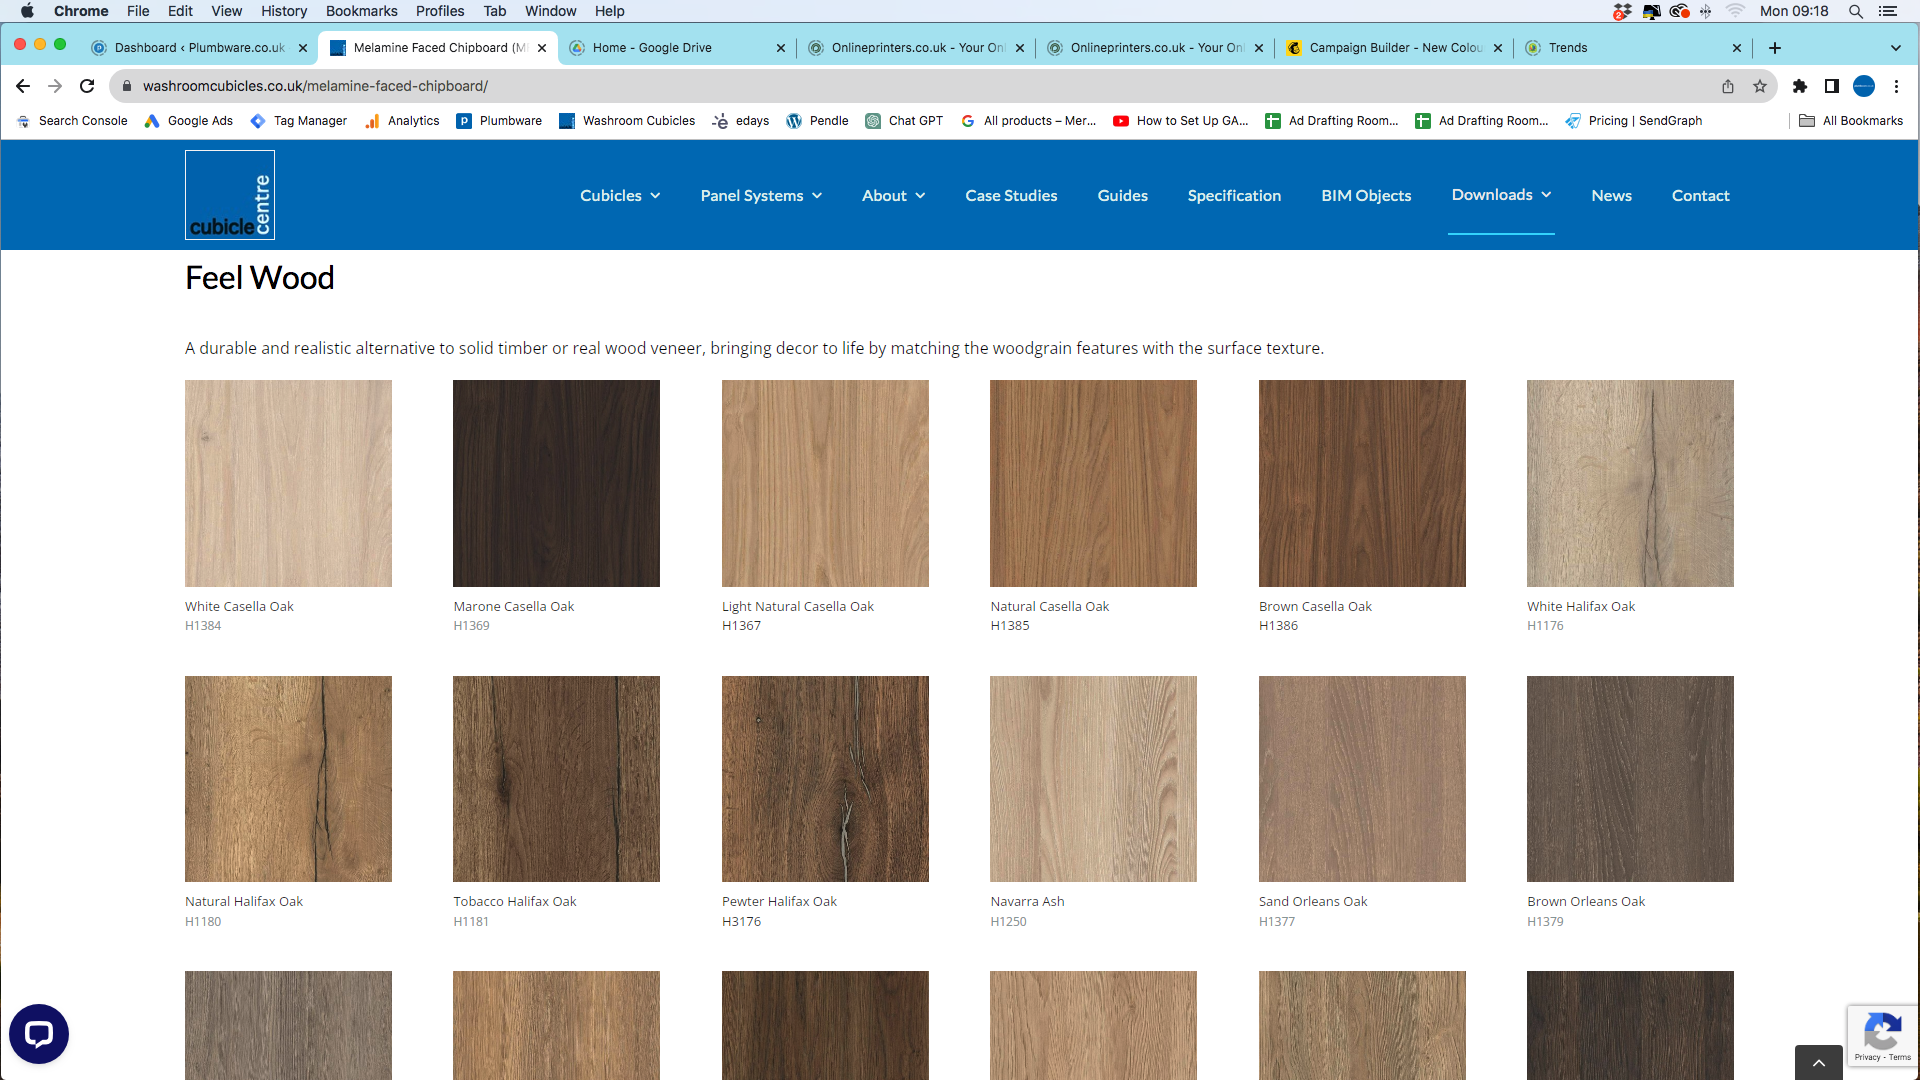
Task: Open the About menu dropdown
Action: pyautogui.click(x=893, y=196)
